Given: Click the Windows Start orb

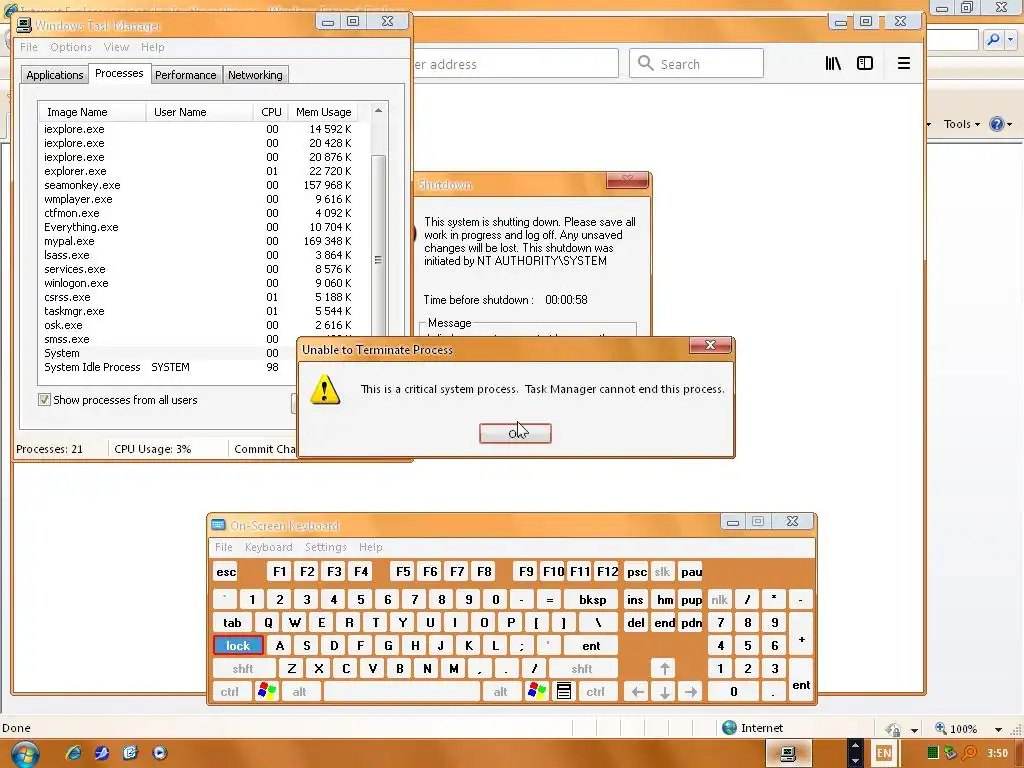Looking at the screenshot, I should point(25,754).
